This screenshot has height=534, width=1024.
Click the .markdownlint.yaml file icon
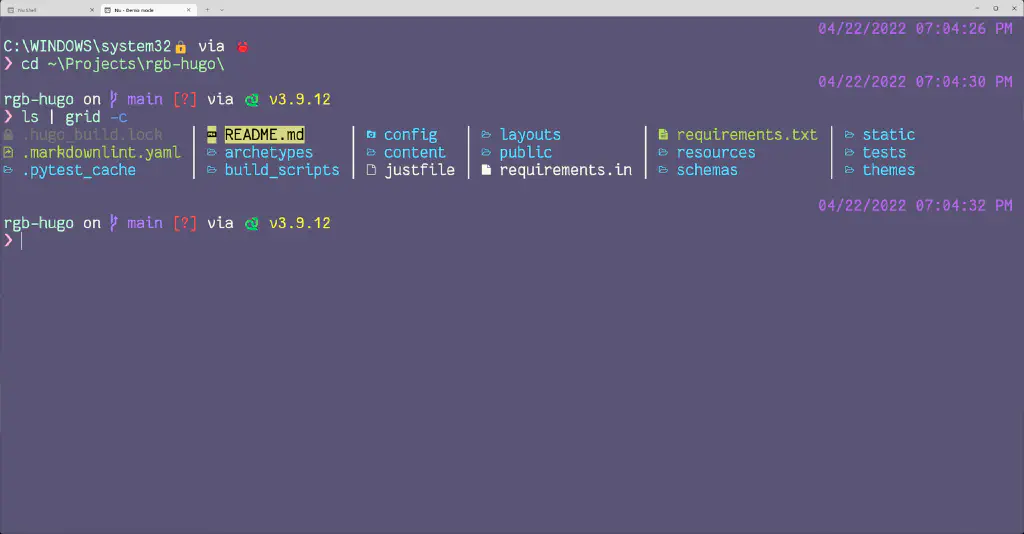coord(9,153)
